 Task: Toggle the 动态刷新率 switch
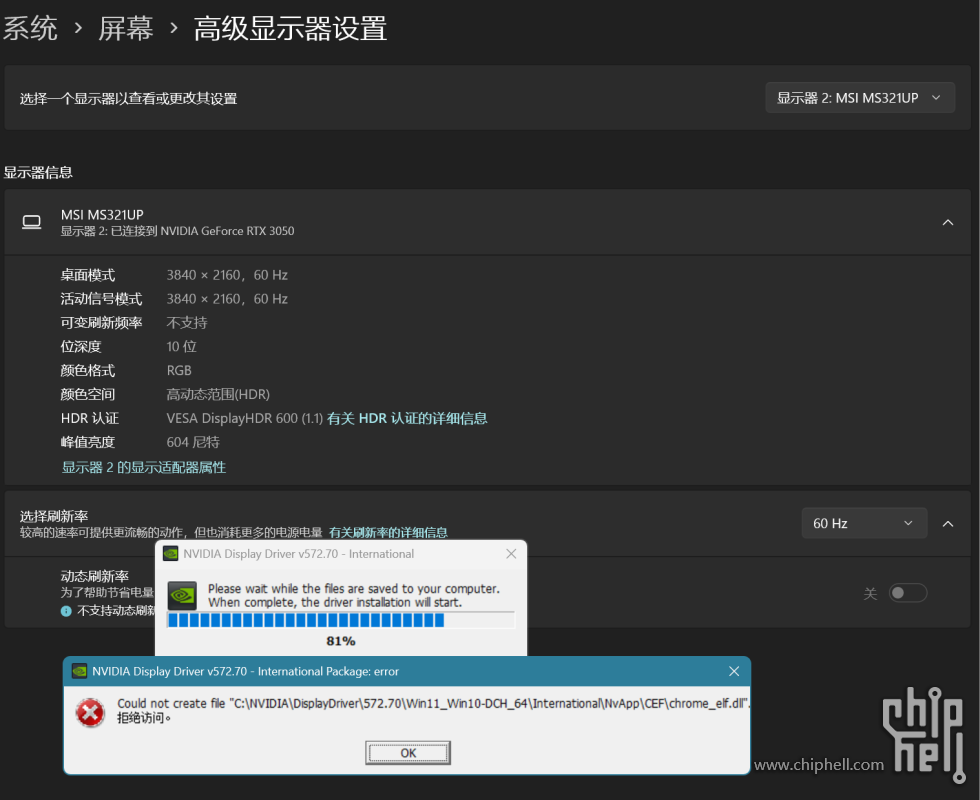pyautogui.click(x=908, y=592)
